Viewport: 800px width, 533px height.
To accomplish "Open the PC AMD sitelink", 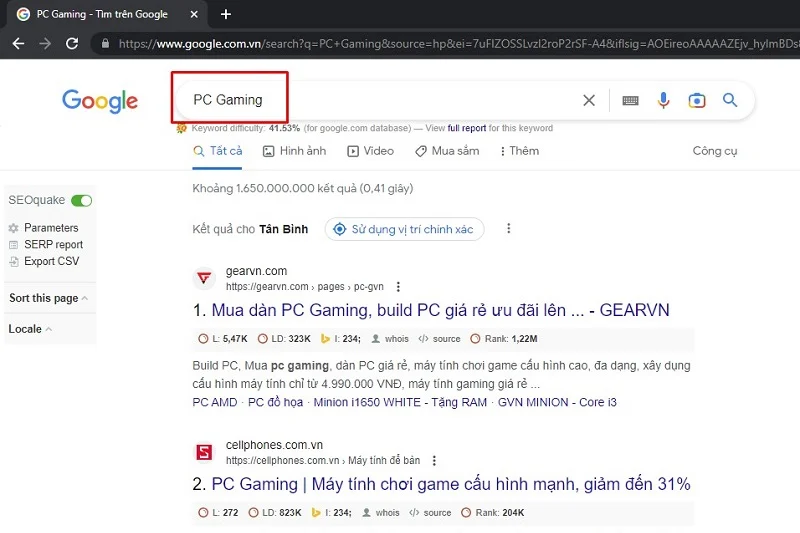I will (215, 402).
